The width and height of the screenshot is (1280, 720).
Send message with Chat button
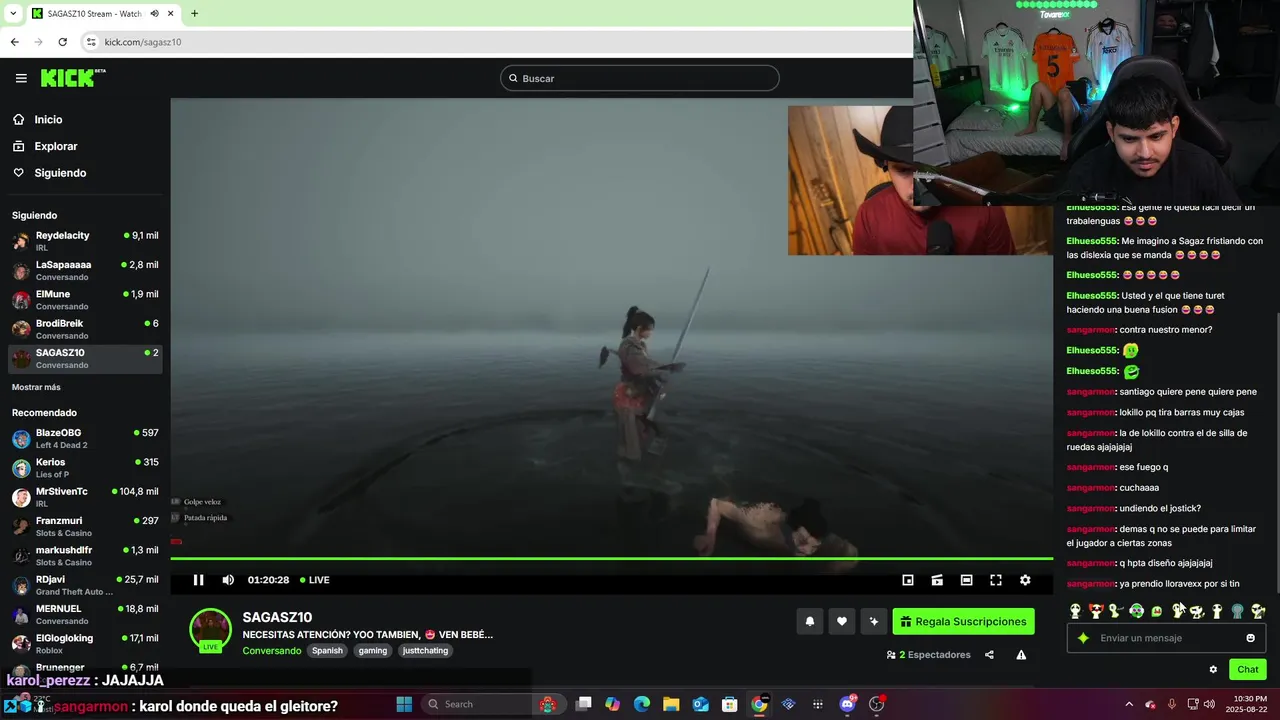1248,669
